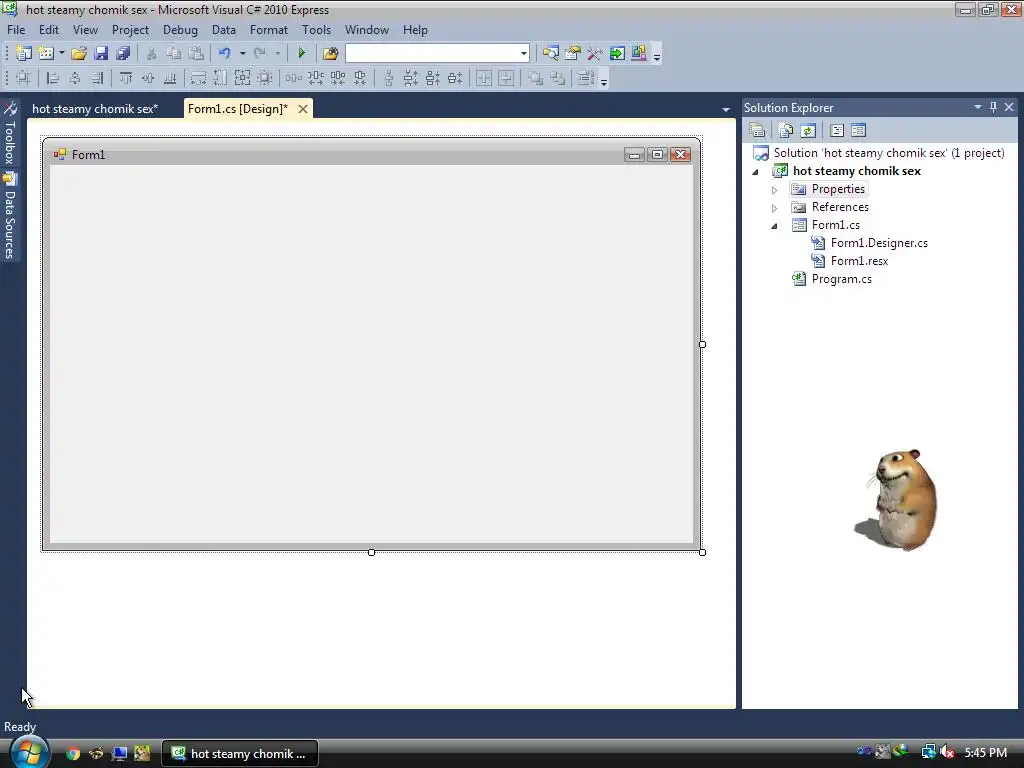This screenshot has width=1024, height=768.
Task: Select the Solution 'hot steamy chomik sex' root node
Action: click(879, 153)
